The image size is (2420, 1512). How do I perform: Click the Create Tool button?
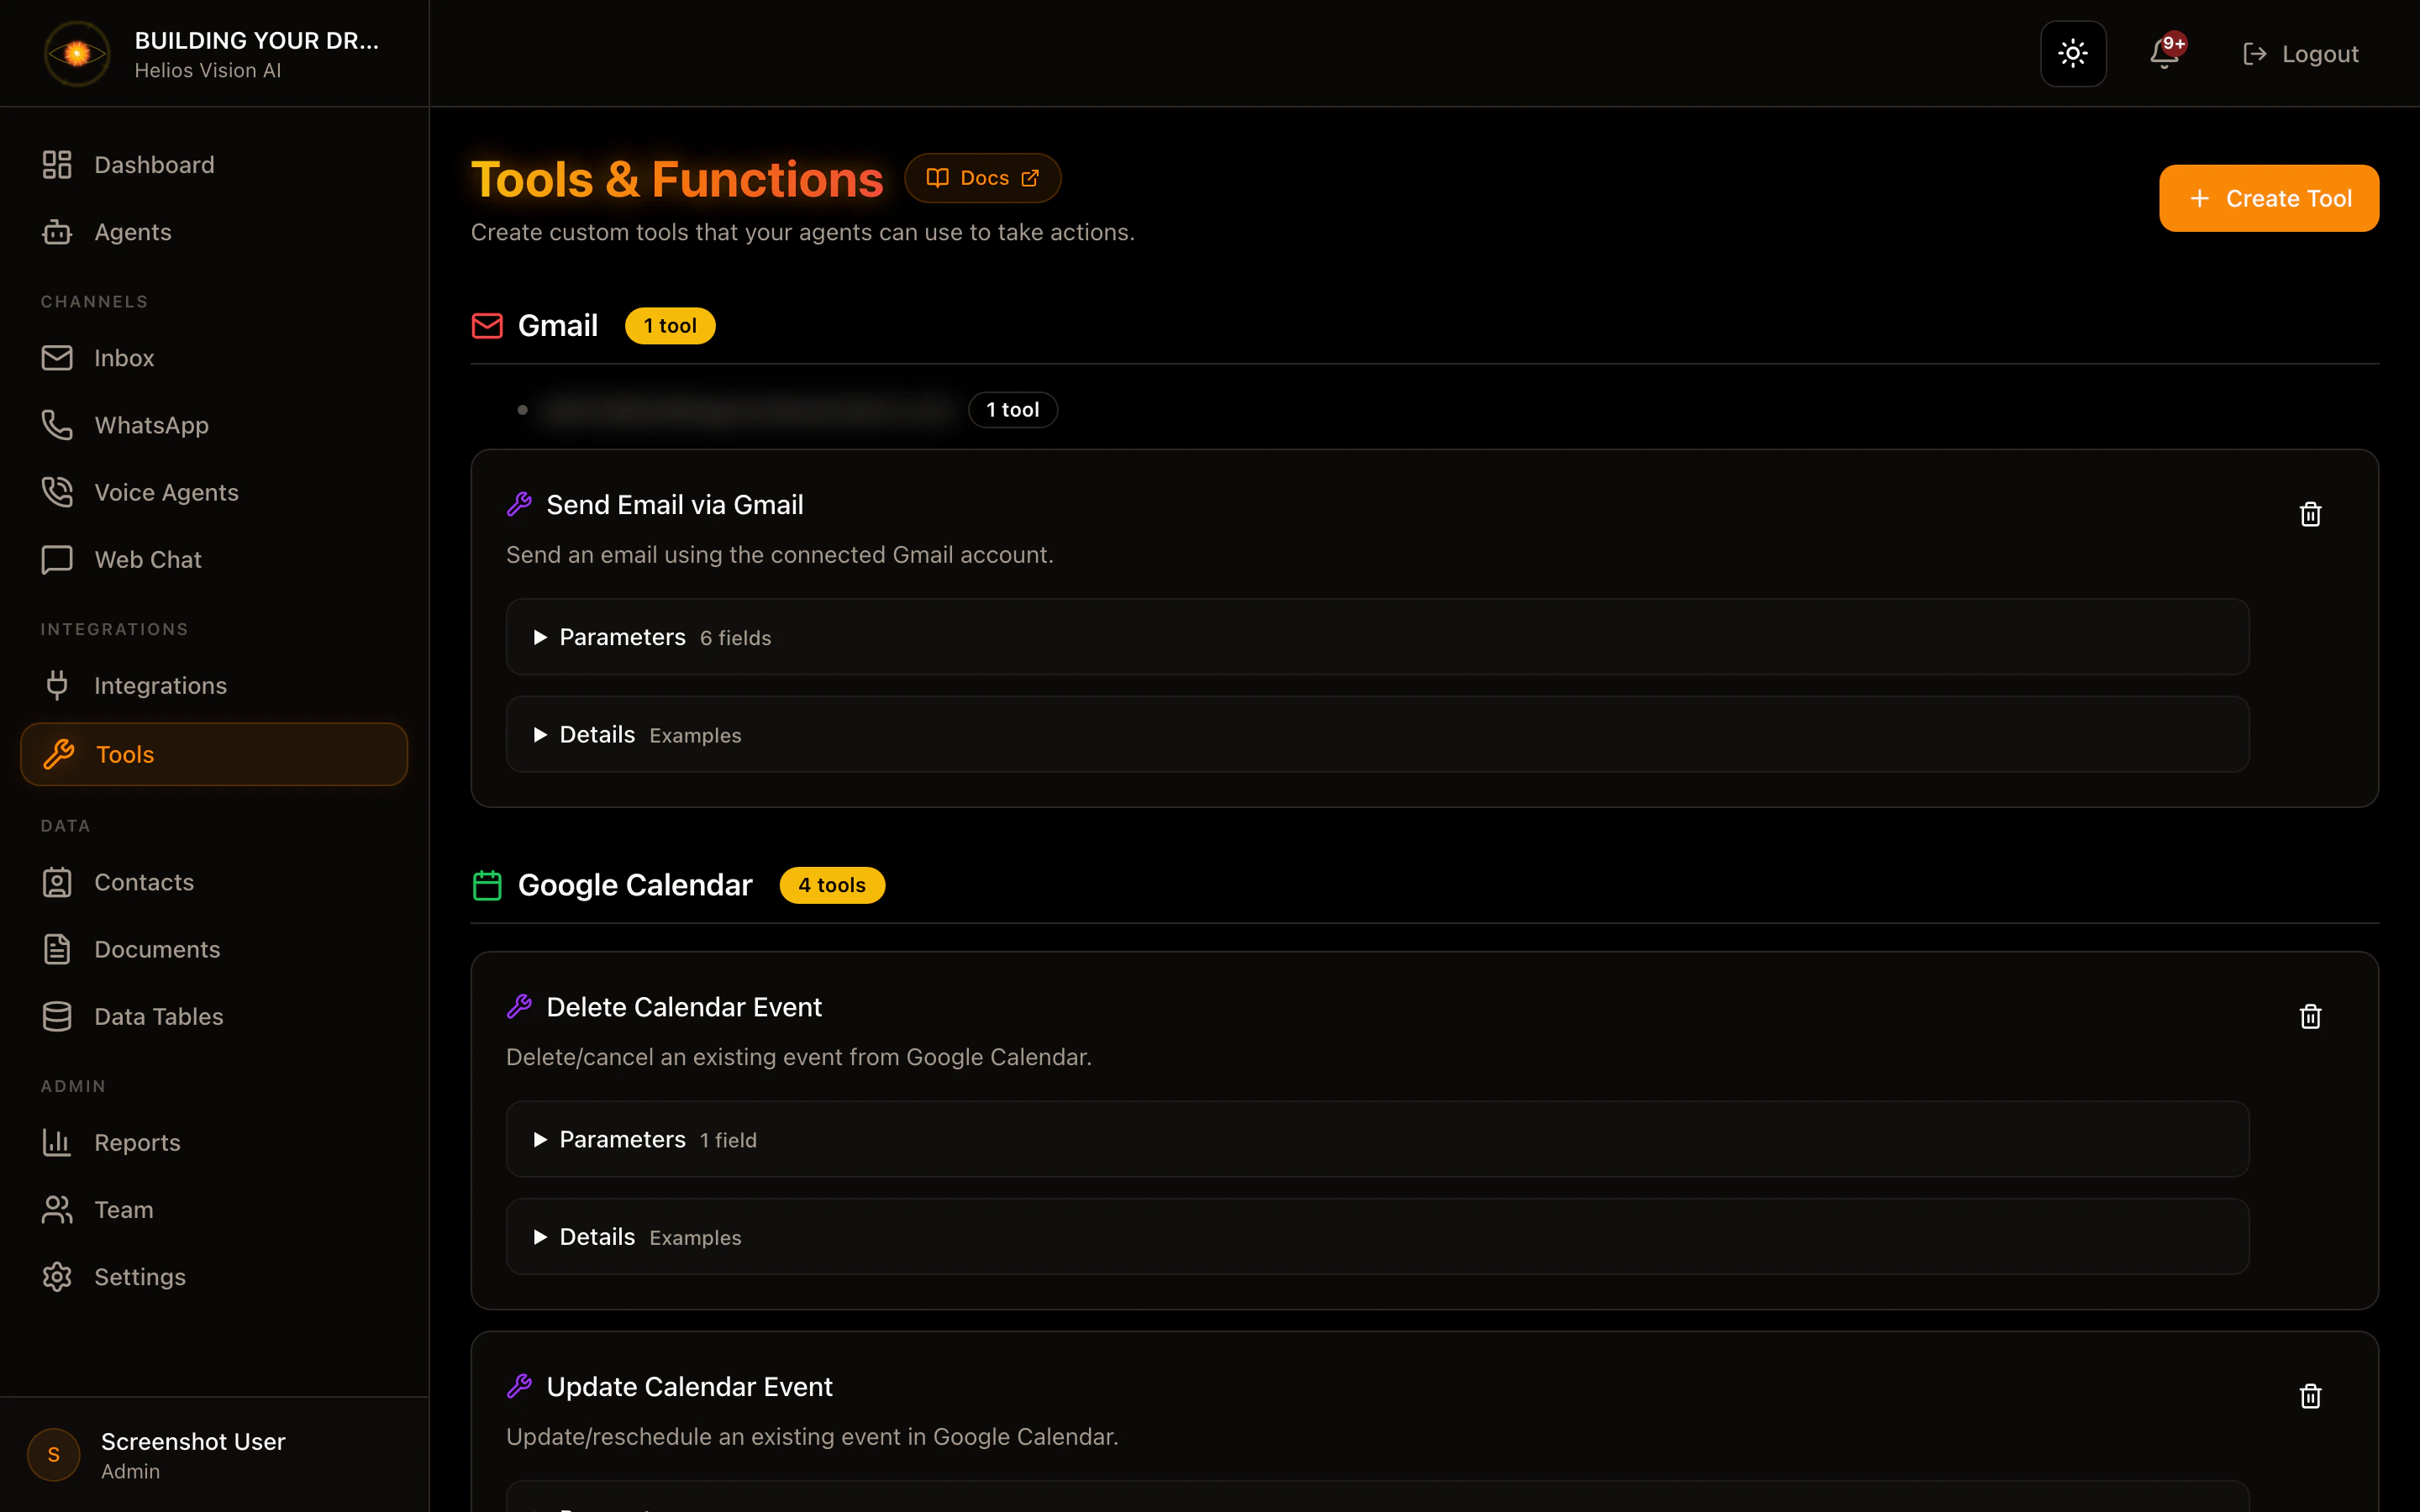point(2268,197)
